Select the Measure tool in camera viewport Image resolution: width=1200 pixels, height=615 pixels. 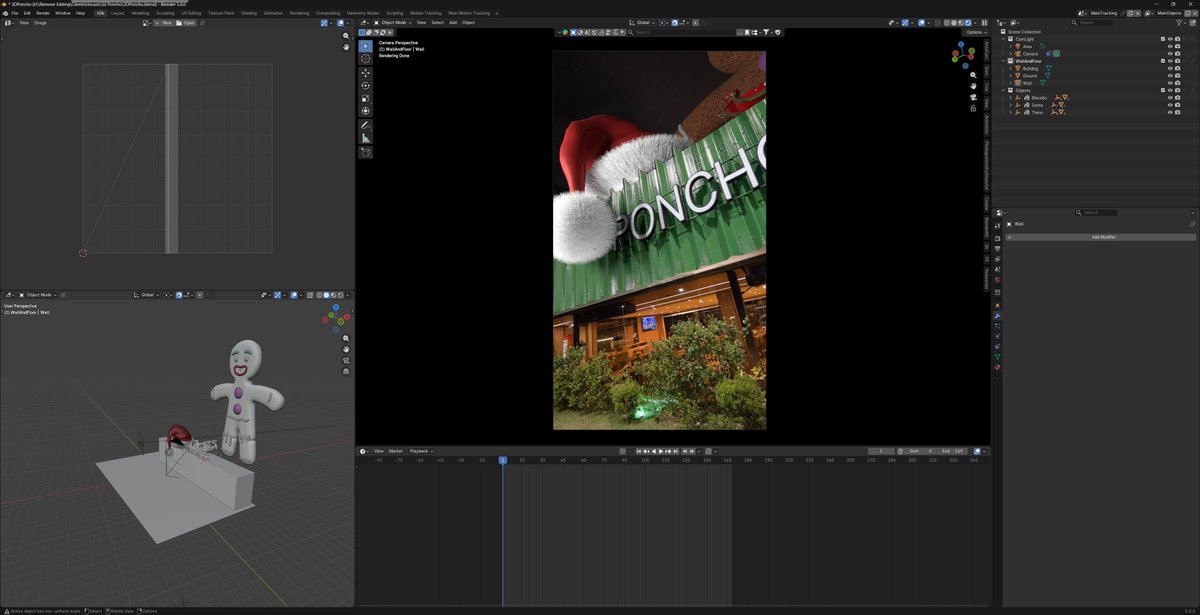pyautogui.click(x=366, y=138)
